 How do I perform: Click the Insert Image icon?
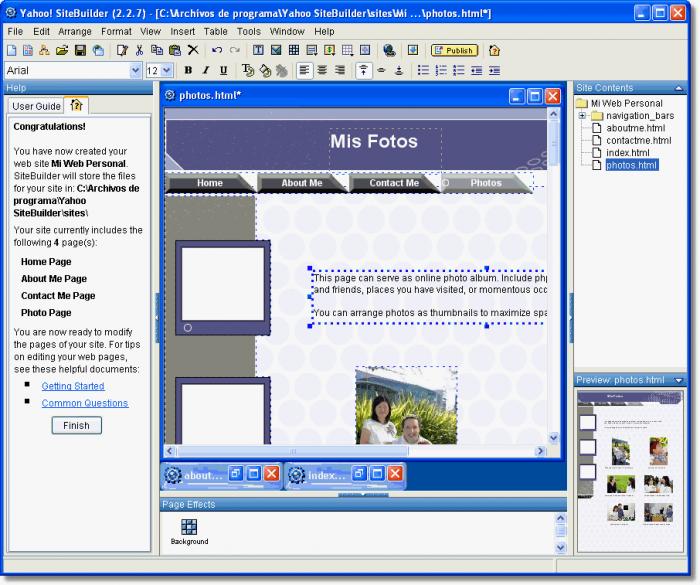tap(276, 50)
